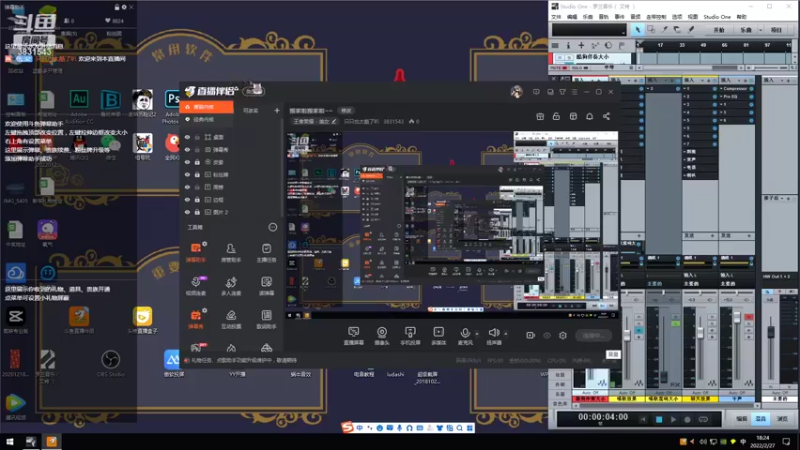Viewport: 800px width, 450px height.
Task: Add a 多媒体 media source
Action: (439, 336)
